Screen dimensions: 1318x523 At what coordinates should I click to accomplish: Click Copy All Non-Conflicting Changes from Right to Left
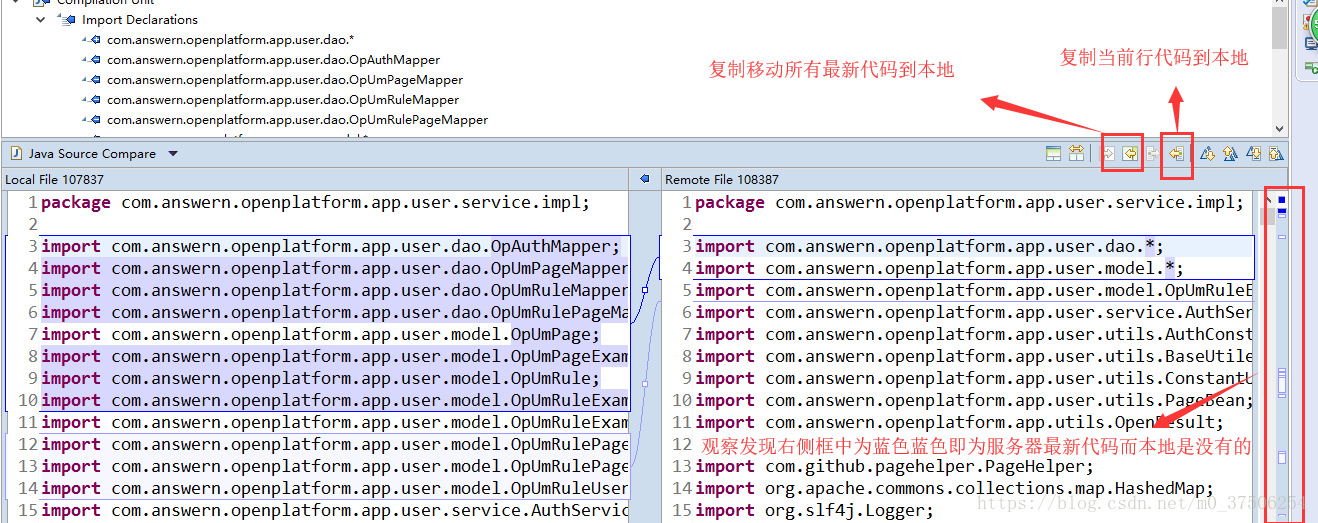coord(1130,153)
